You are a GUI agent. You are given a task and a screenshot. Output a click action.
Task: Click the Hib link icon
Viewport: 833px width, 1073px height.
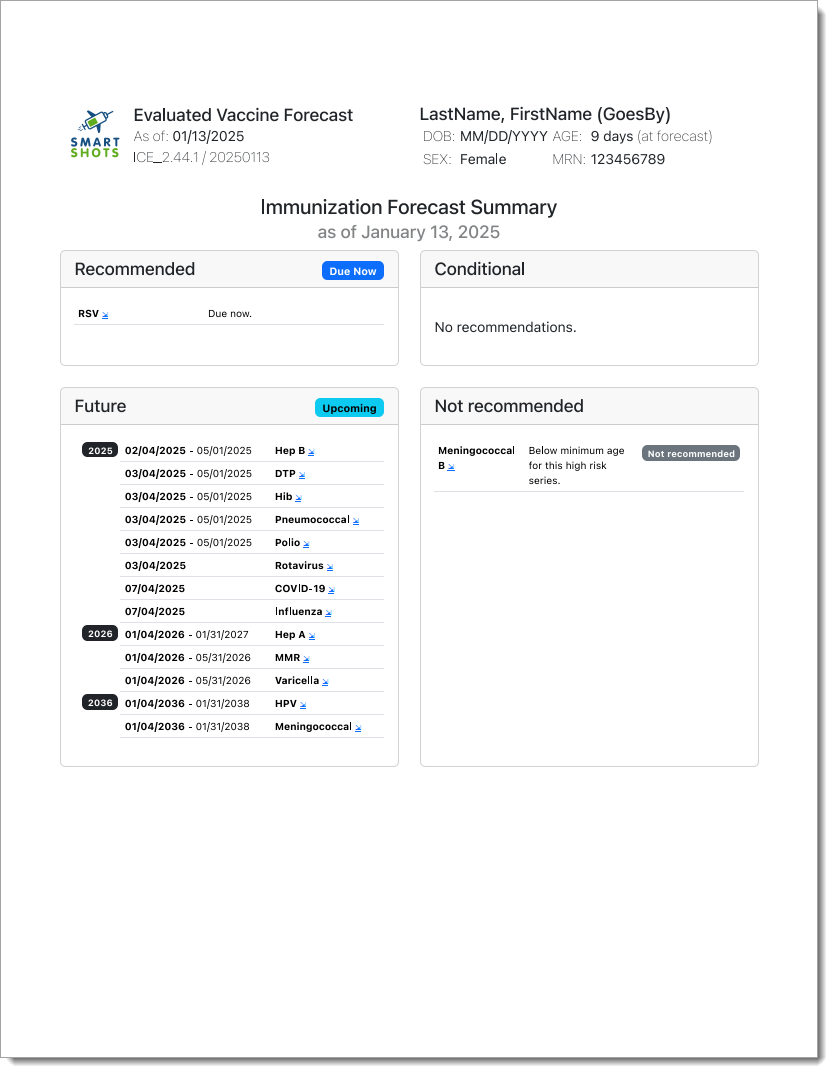[x=298, y=498]
